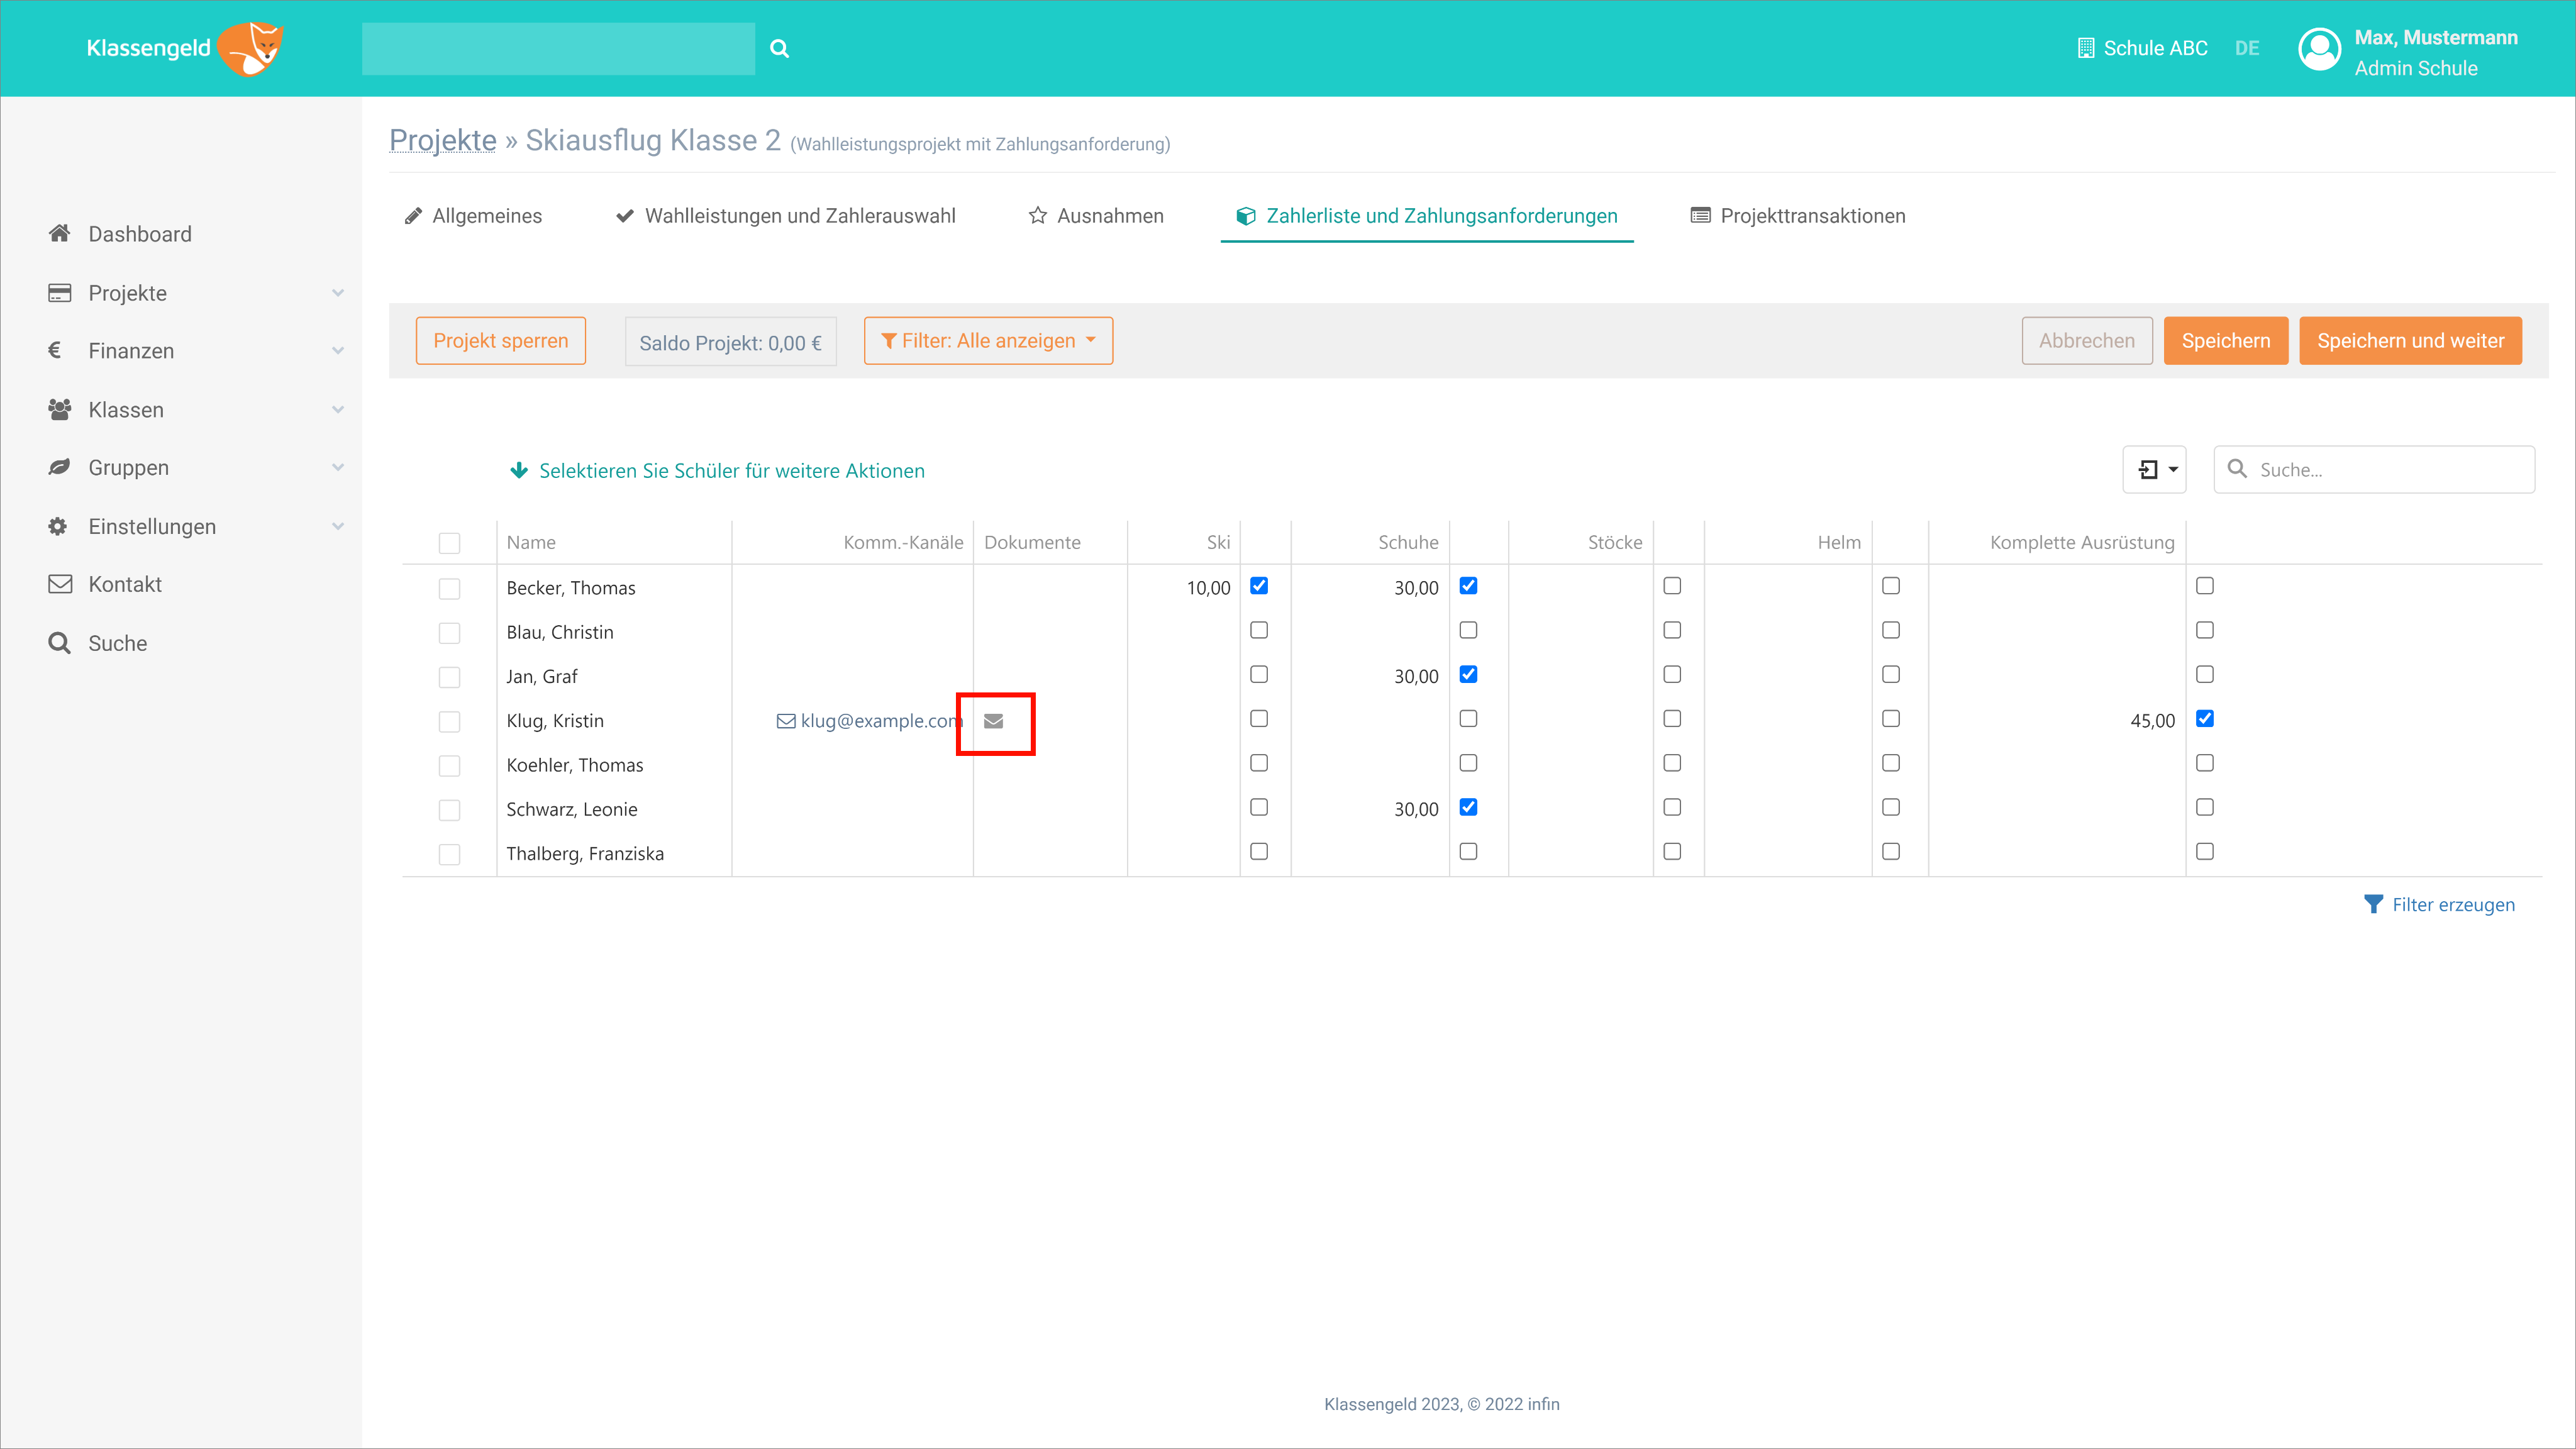The width and height of the screenshot is (2576, 1449).
Task: Open the Ausnahmen tab
Action: click(x=1096, y=216)
